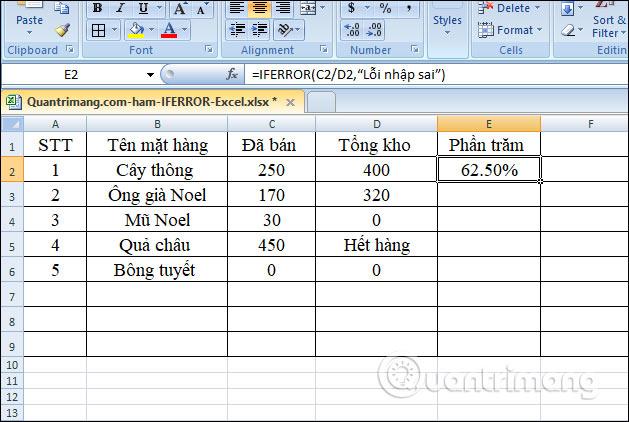629x422 pixels.
Task: Toggle Bold formatting
Action: pyautogui.click(x=97, y=8)
